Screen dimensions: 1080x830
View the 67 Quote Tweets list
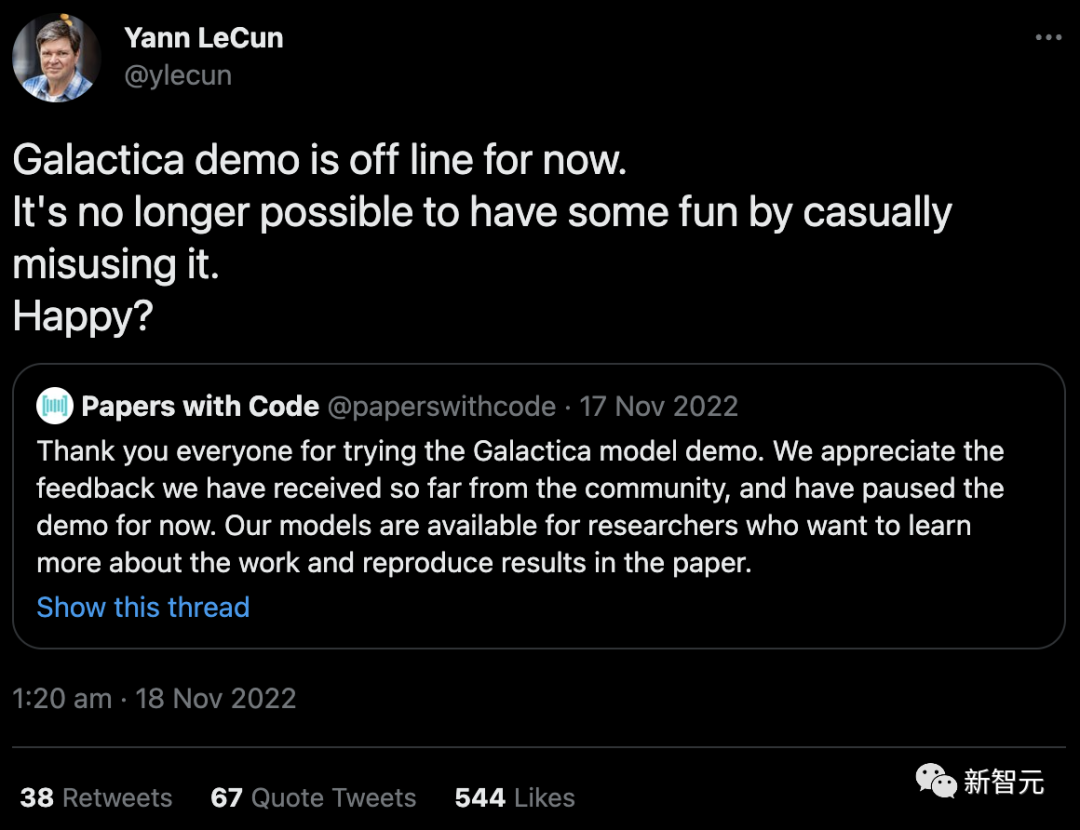(x=313, y=797)
